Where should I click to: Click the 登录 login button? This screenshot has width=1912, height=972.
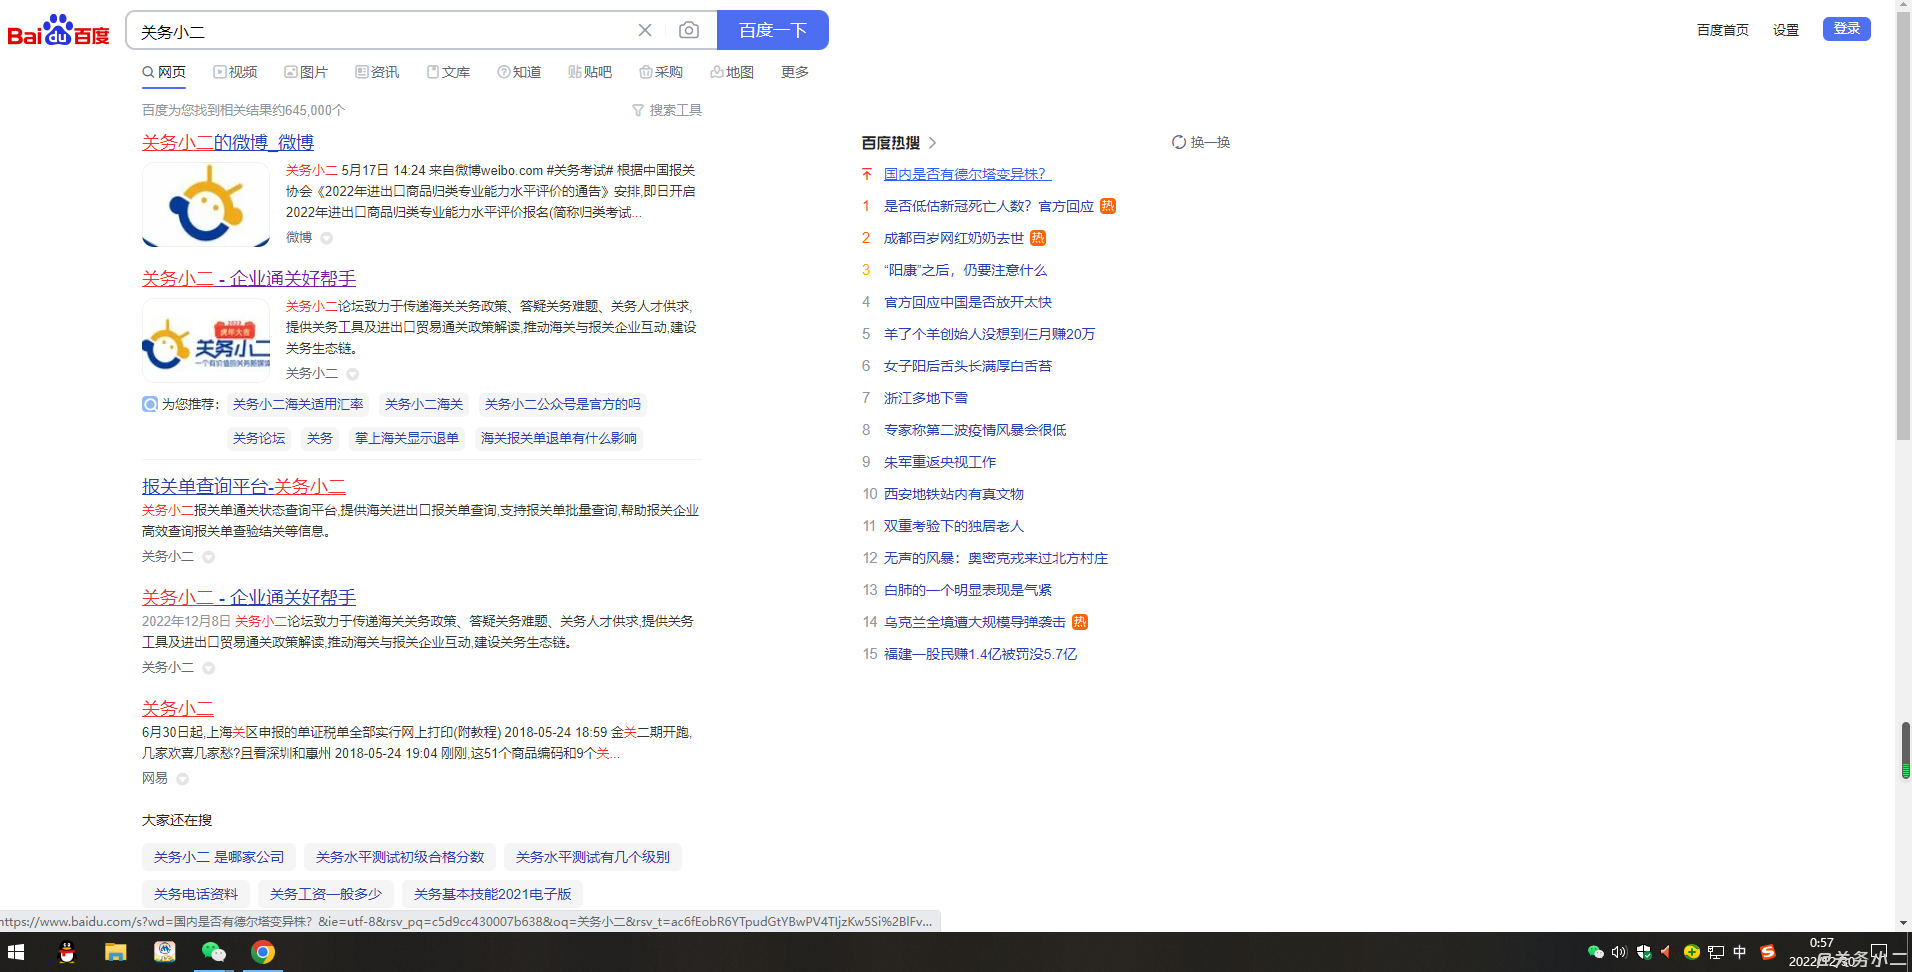[x=1847, y=28]
